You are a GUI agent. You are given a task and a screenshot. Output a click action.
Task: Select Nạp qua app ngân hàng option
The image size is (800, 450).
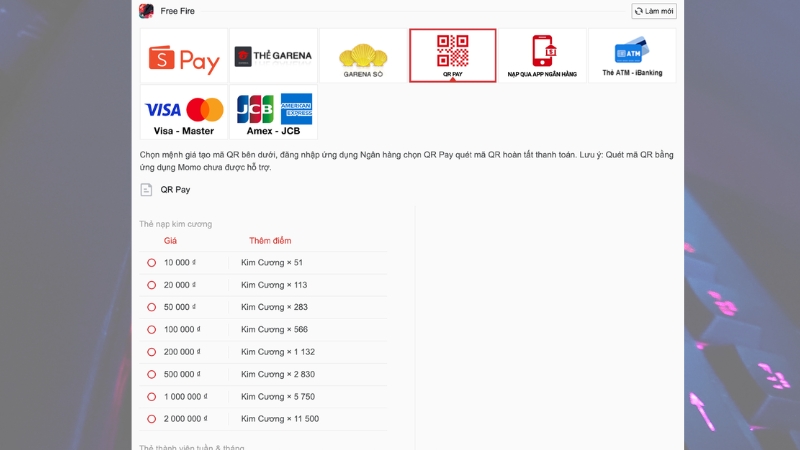(542, 56)
